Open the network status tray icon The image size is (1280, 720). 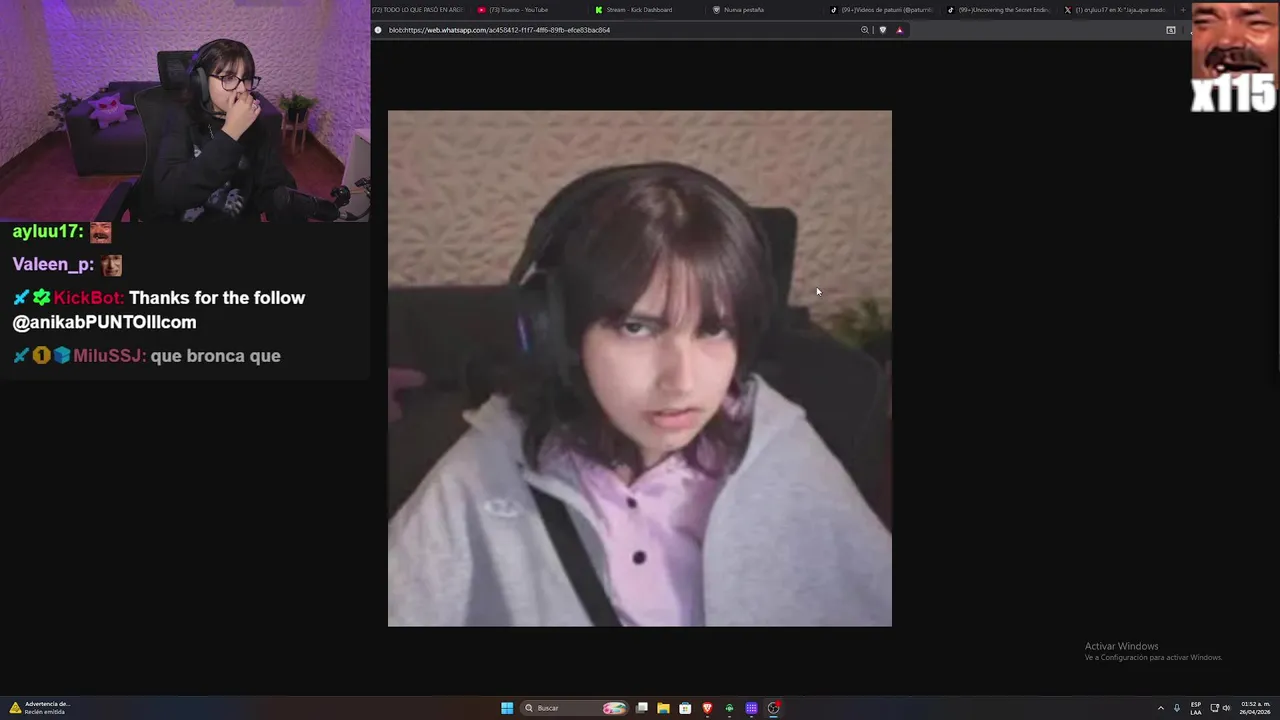pyautogui.click(x=1214, y=708)
